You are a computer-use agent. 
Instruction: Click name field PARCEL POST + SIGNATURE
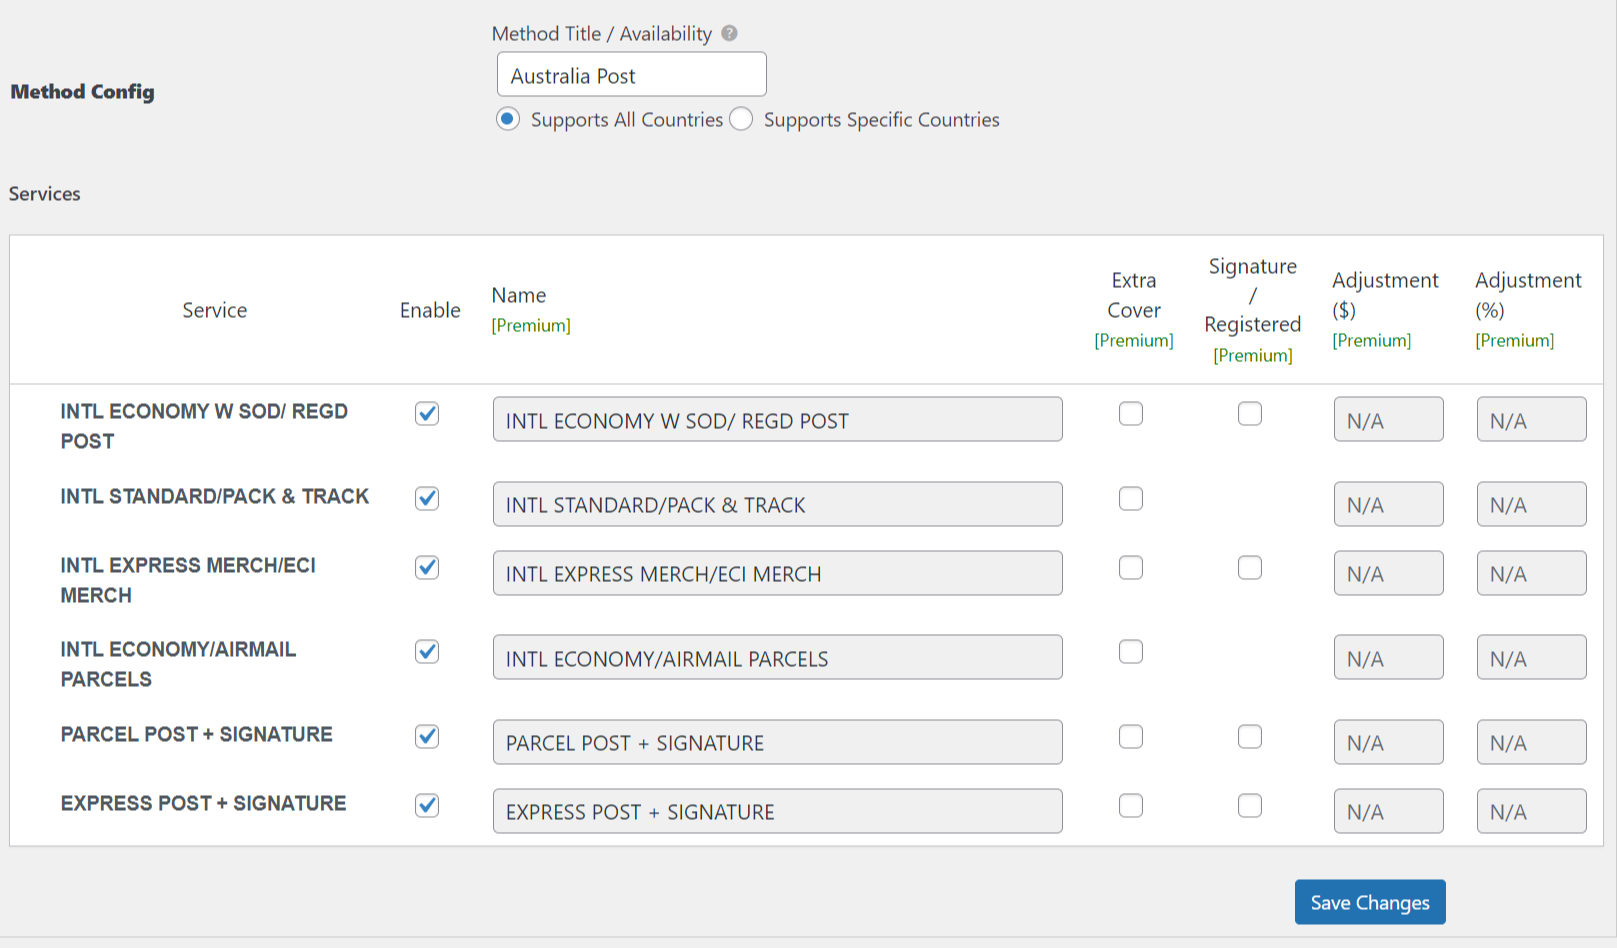778,742
